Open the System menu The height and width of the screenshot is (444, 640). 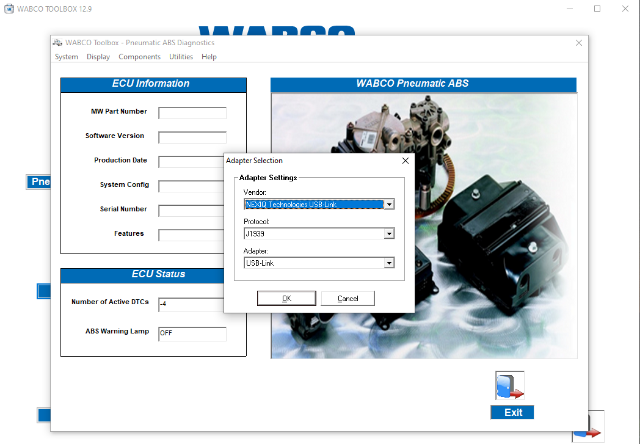click(67, 57)
